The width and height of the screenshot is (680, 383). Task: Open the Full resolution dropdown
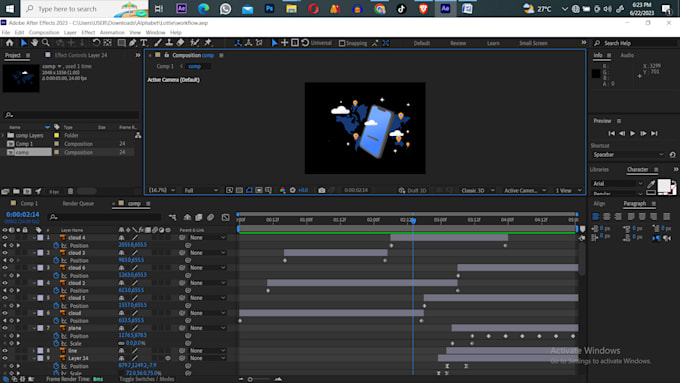(201, 190)
